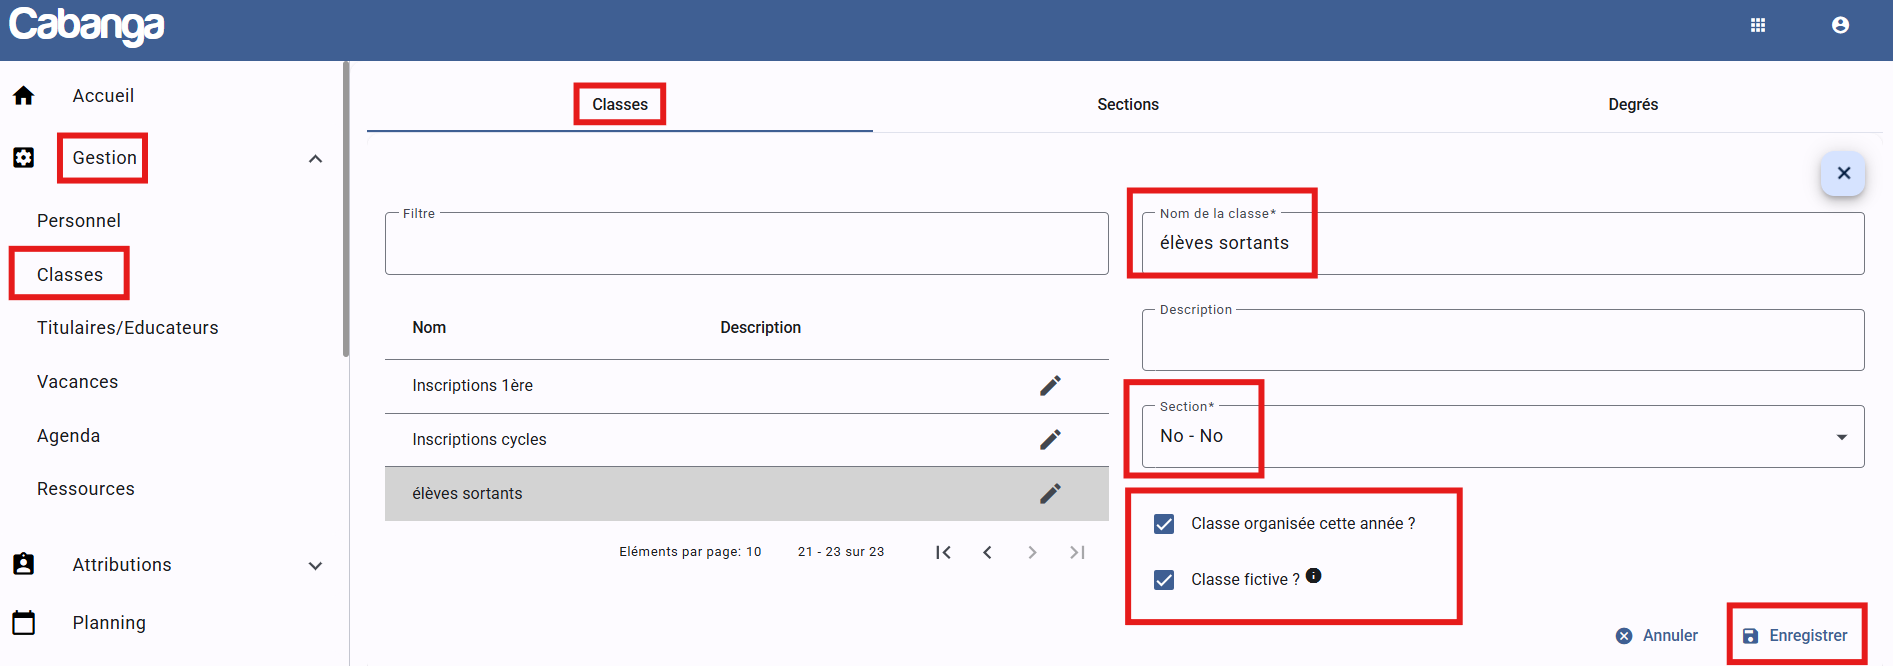This screenshot has height=666, width=1893.
Task: Close the class edit panel with X
Action: tap(1843, 173)
